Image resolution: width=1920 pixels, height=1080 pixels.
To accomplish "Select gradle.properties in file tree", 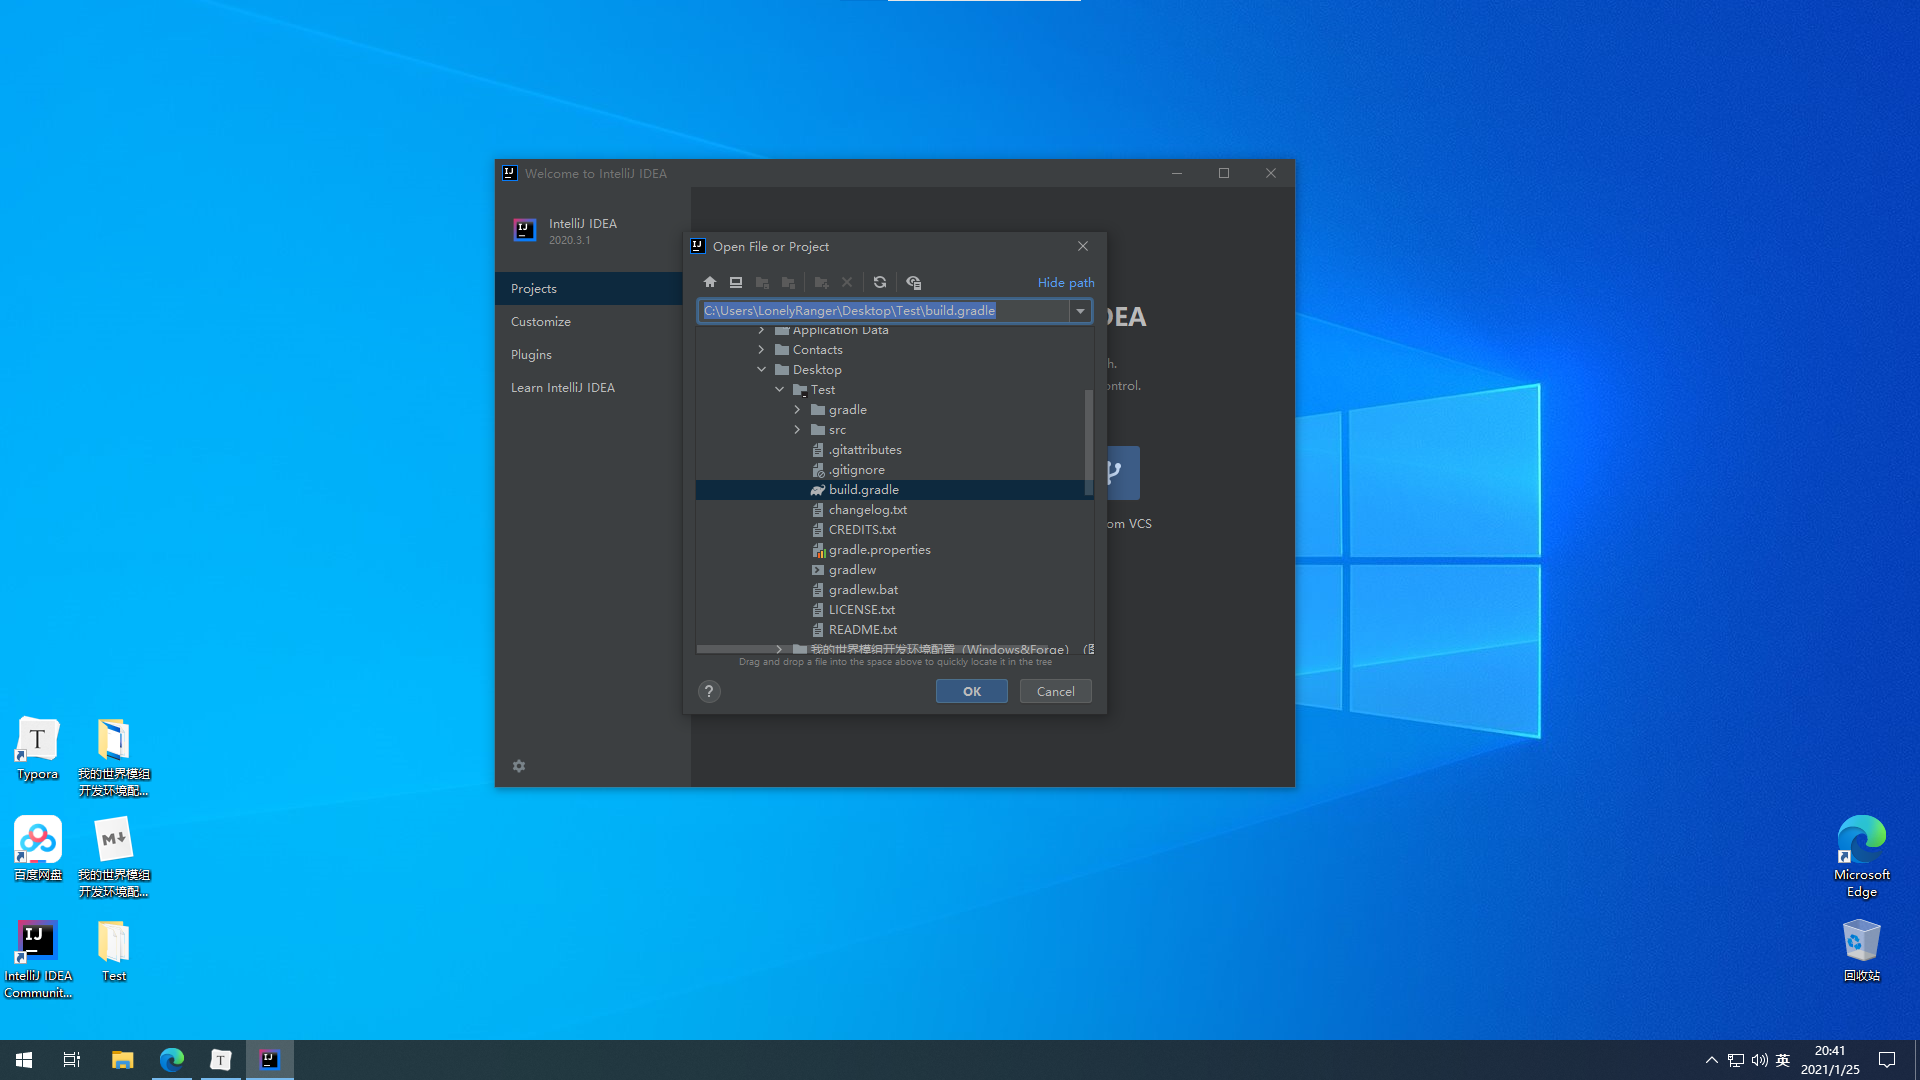I will 879,549.
